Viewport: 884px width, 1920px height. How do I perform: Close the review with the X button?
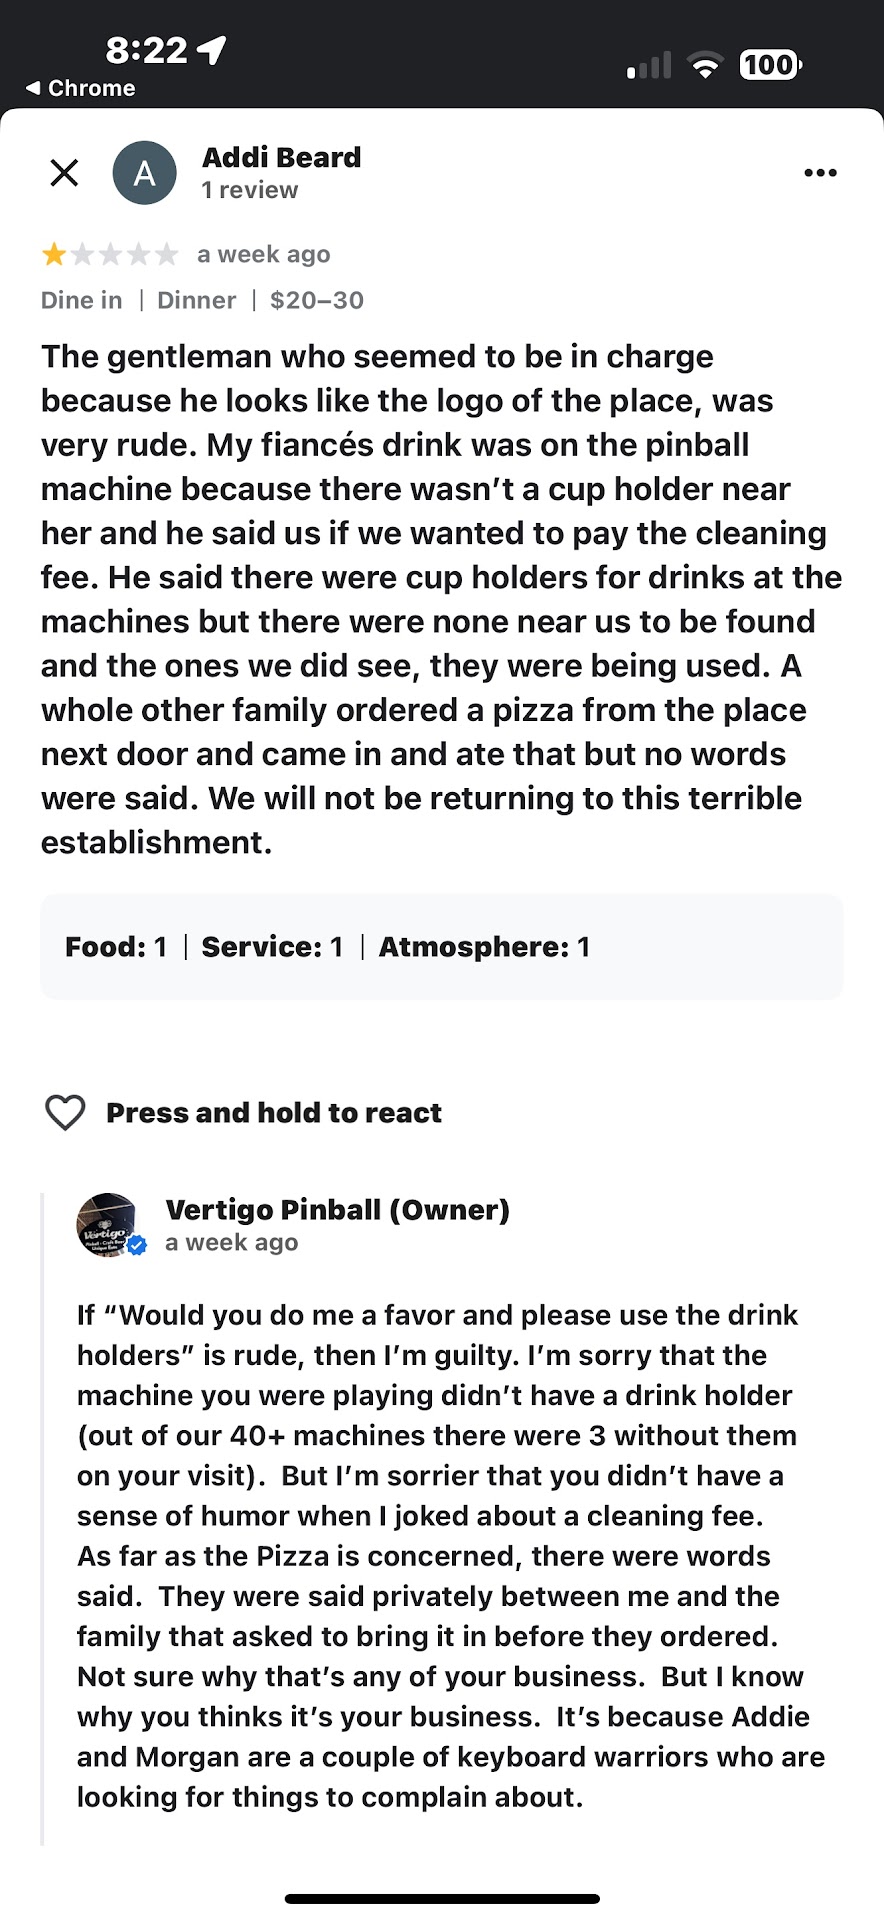point(64,173)
